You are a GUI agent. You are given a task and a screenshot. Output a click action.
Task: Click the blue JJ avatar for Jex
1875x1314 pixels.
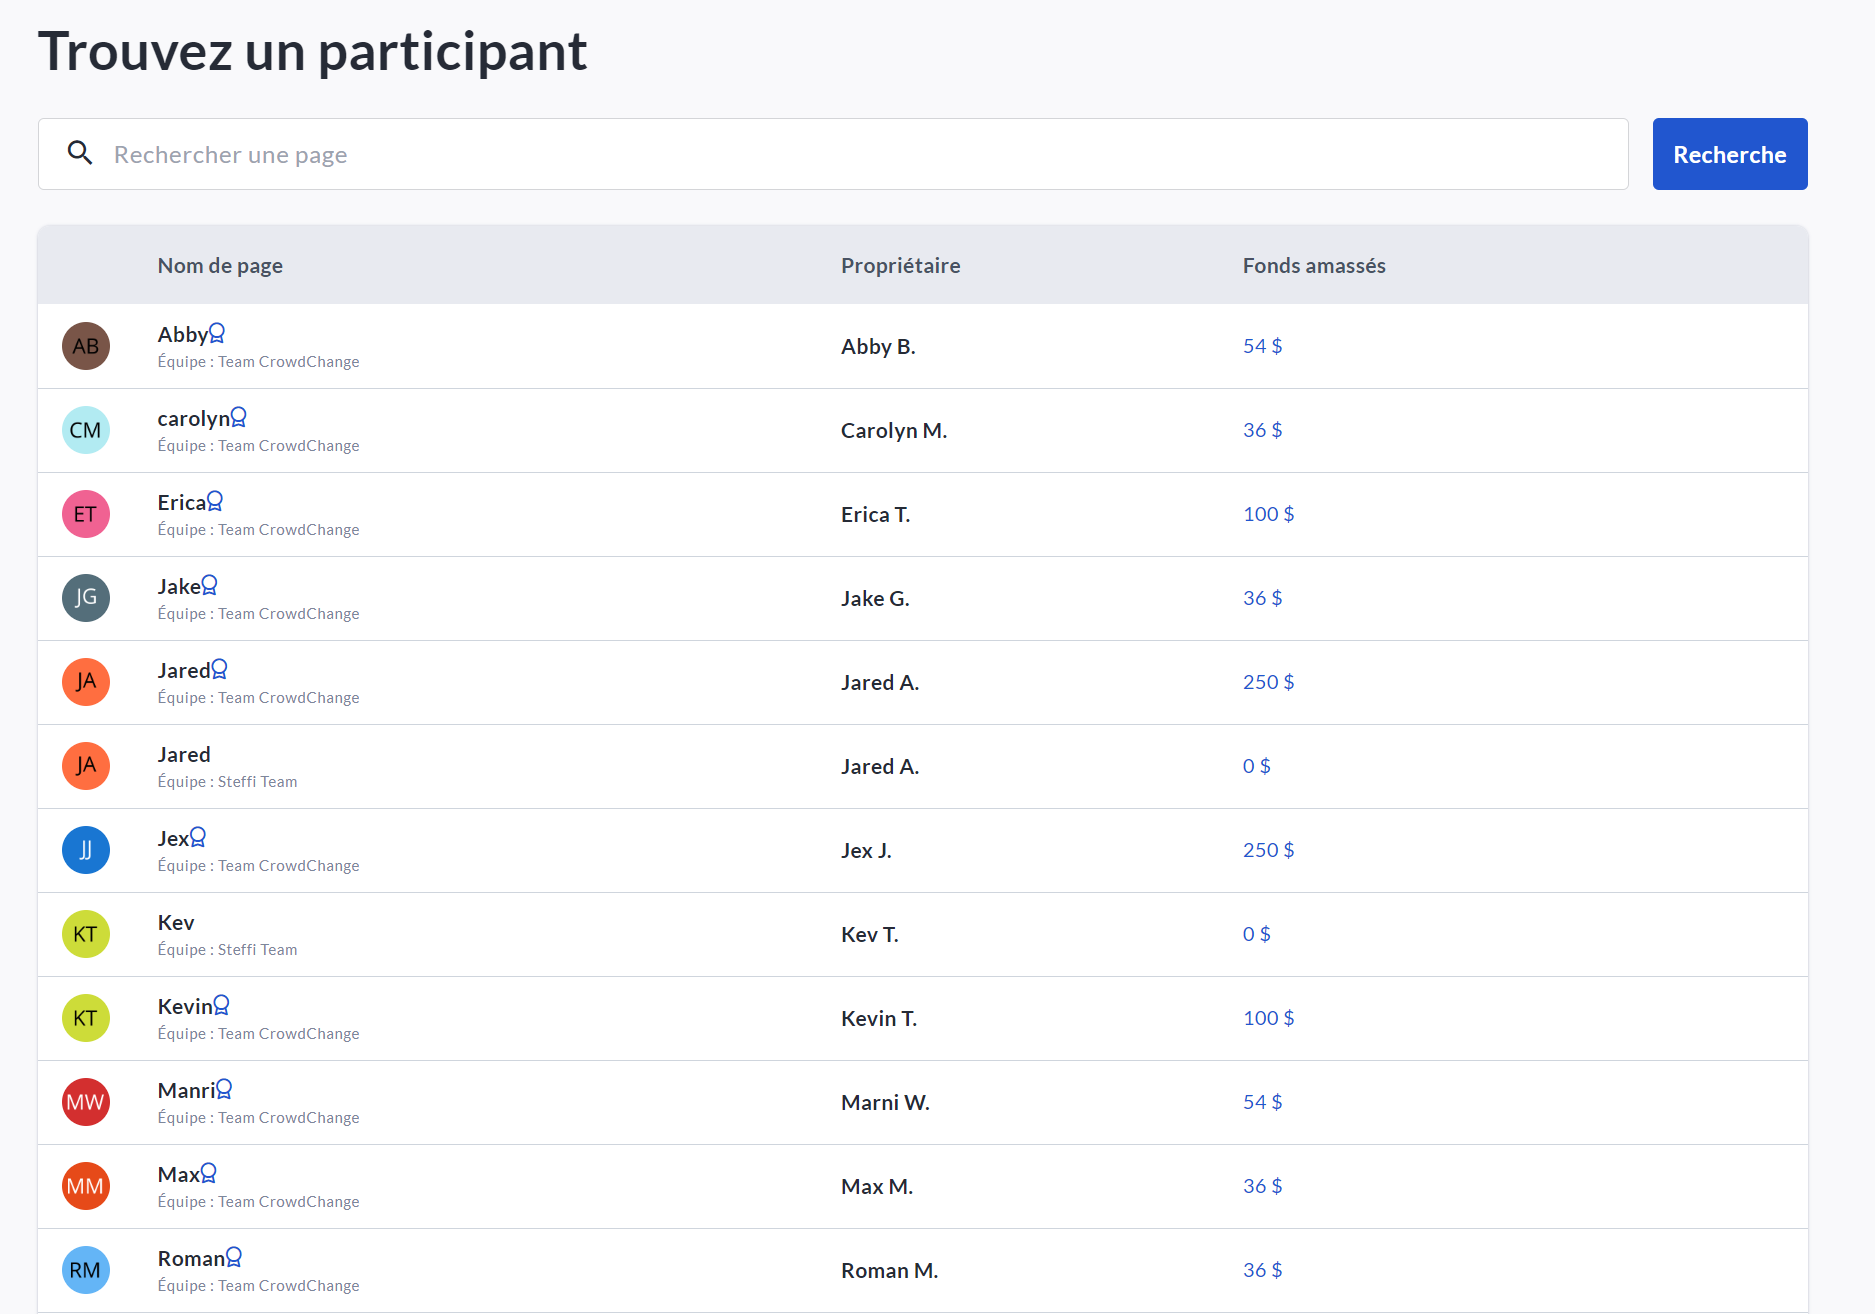pos(86,850)
